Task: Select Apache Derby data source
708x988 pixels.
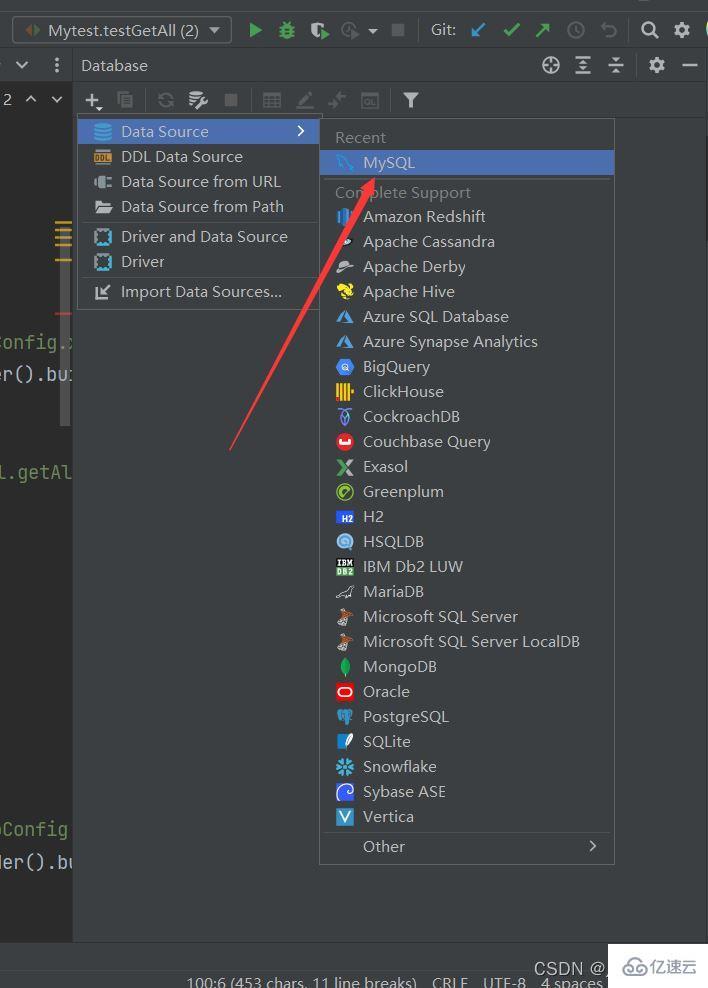Action: [x=467, y=267]
